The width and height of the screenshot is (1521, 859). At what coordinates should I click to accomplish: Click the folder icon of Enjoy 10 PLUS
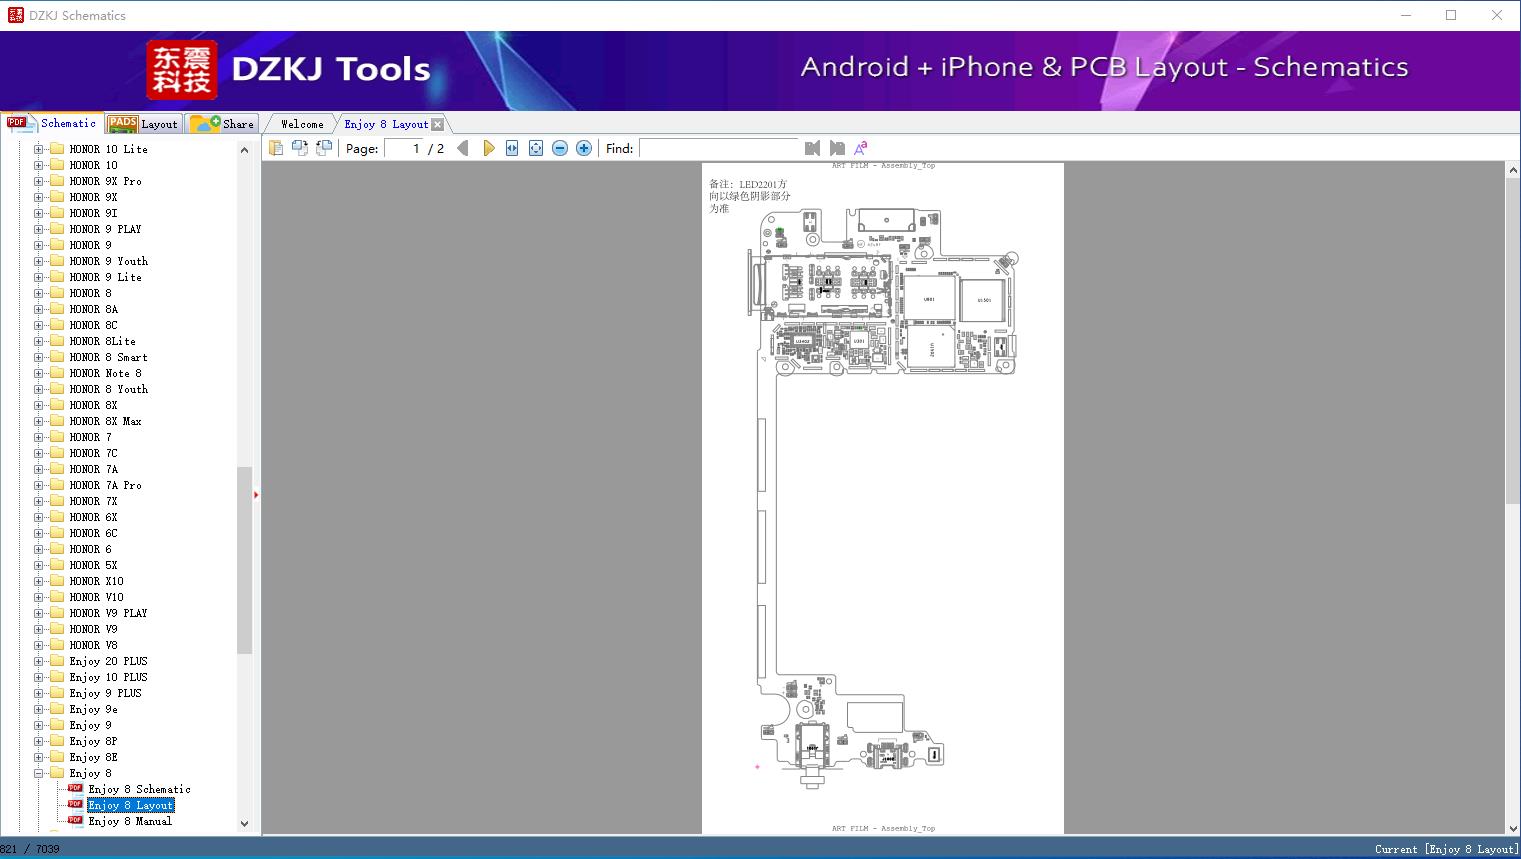tap(57, 677)
